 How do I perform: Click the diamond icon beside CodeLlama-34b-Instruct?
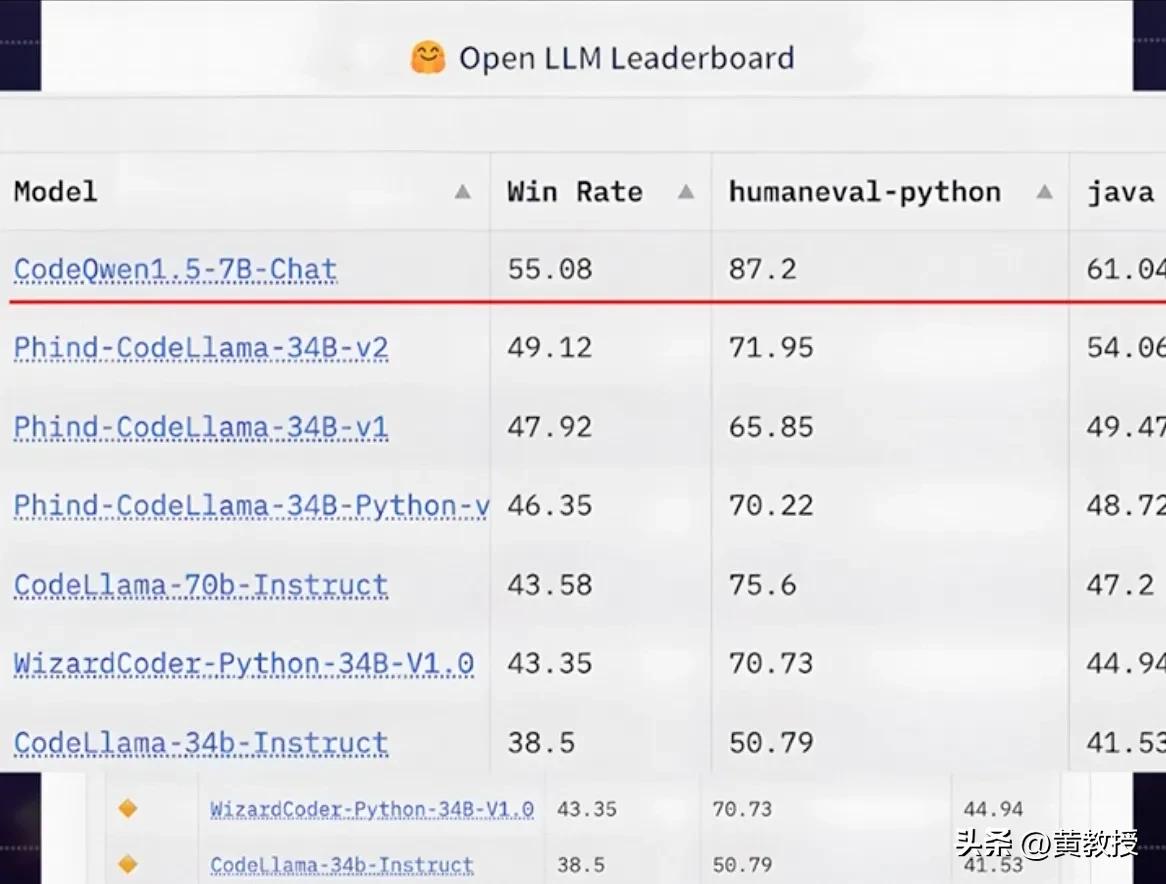[x=128, y=864]
